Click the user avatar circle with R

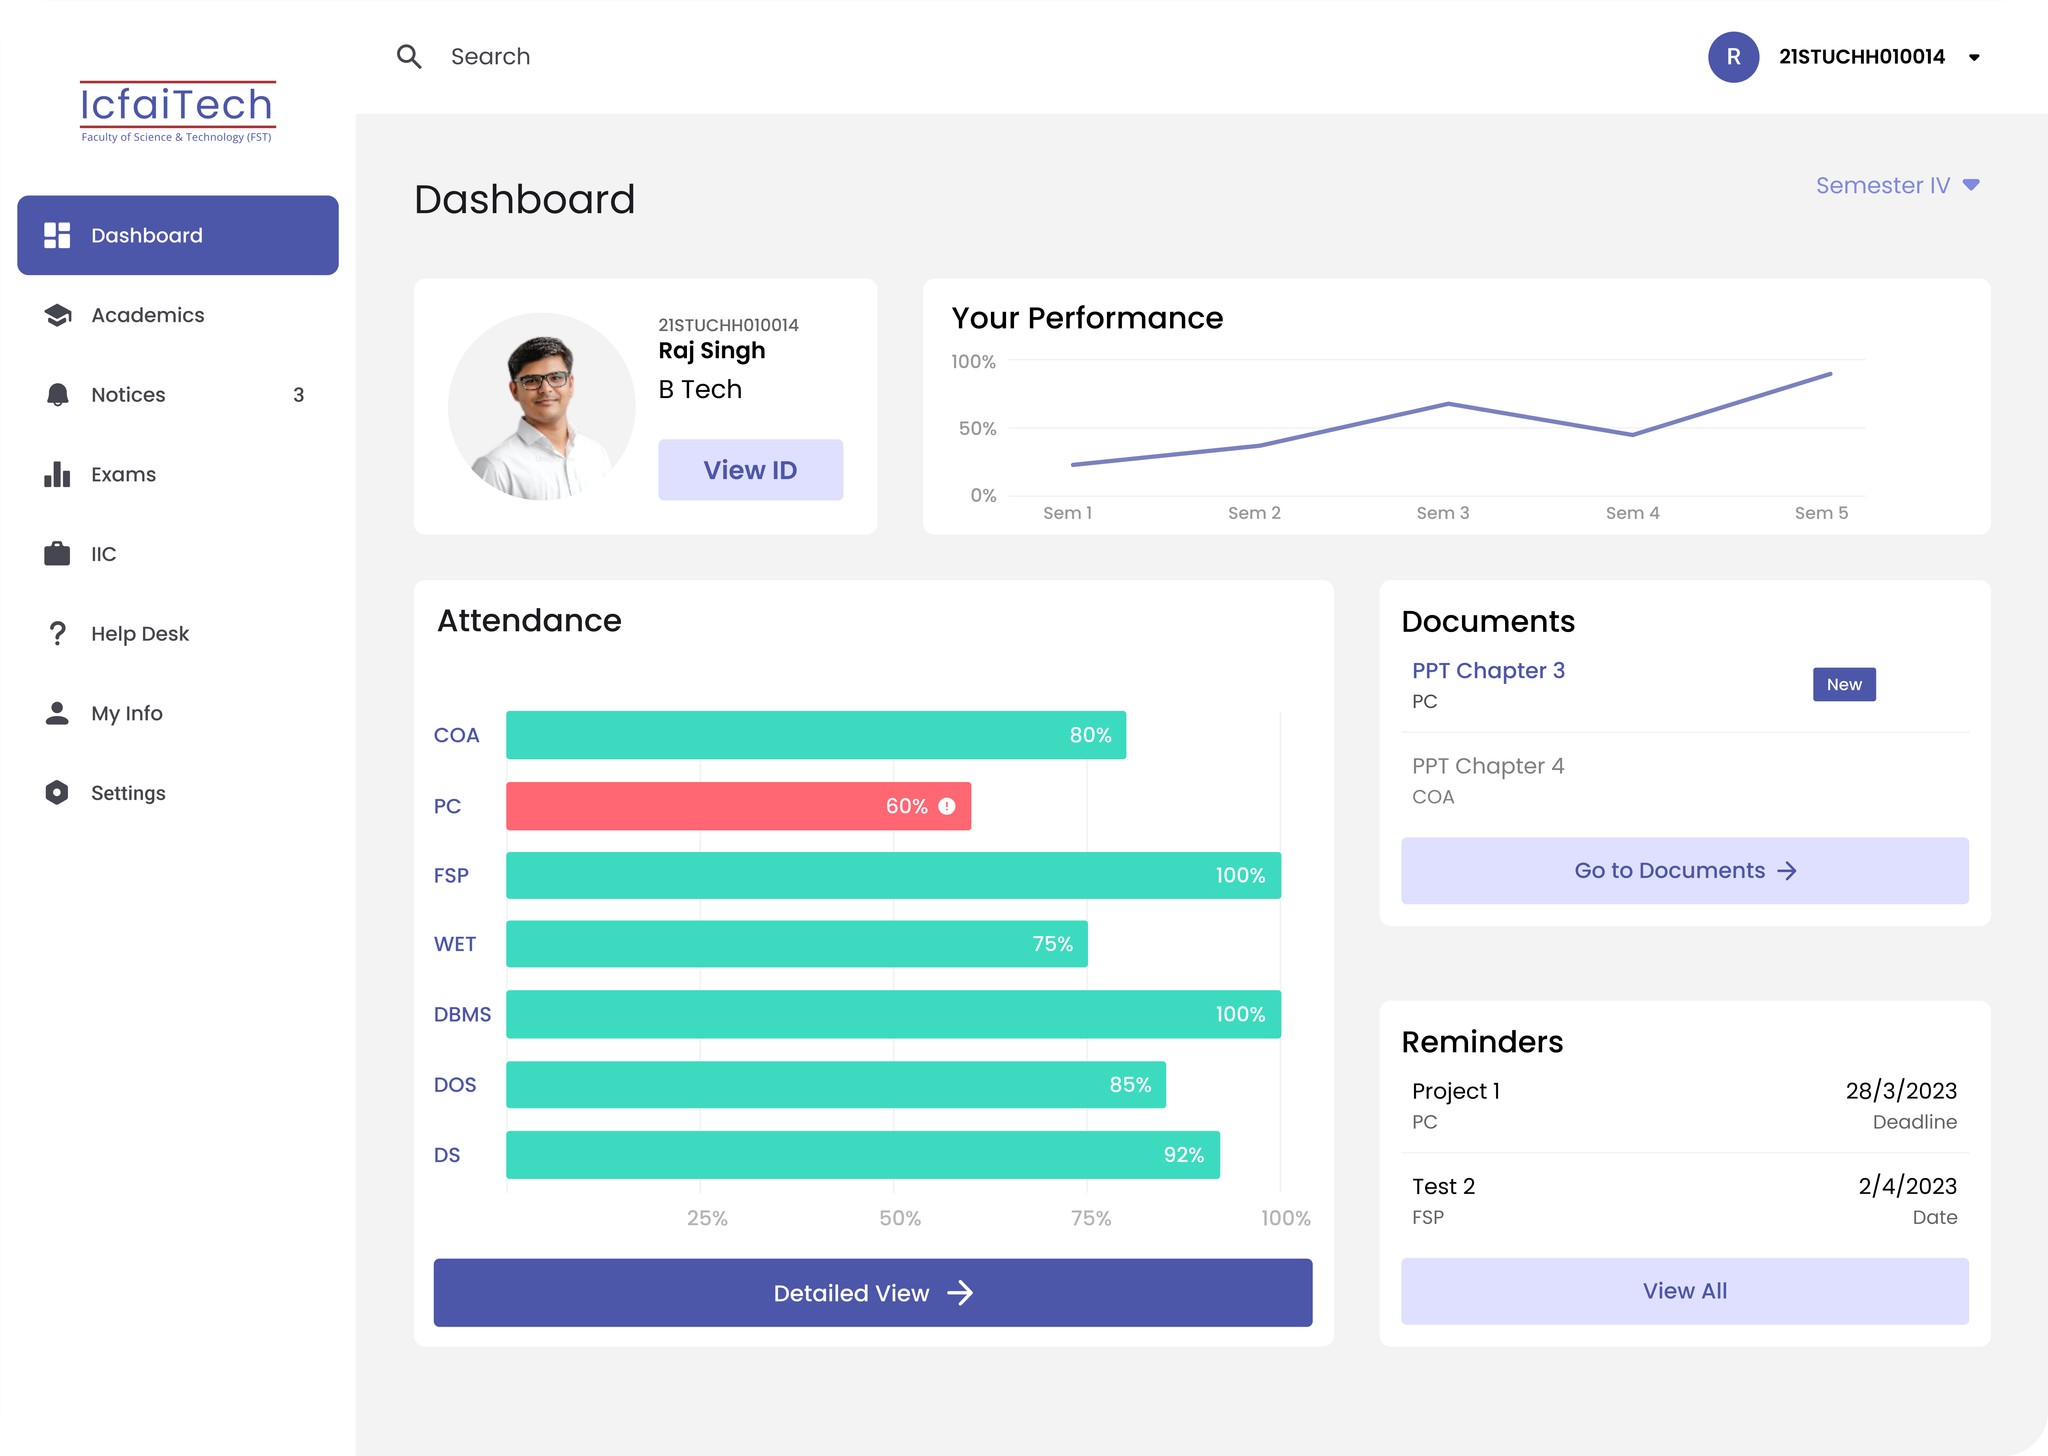[1733, 57]
